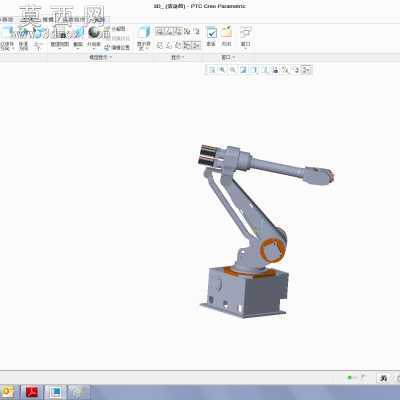Open the Adobe Acrobat icon on the taskbar
The image size is (400, 400).
[33, 392]
